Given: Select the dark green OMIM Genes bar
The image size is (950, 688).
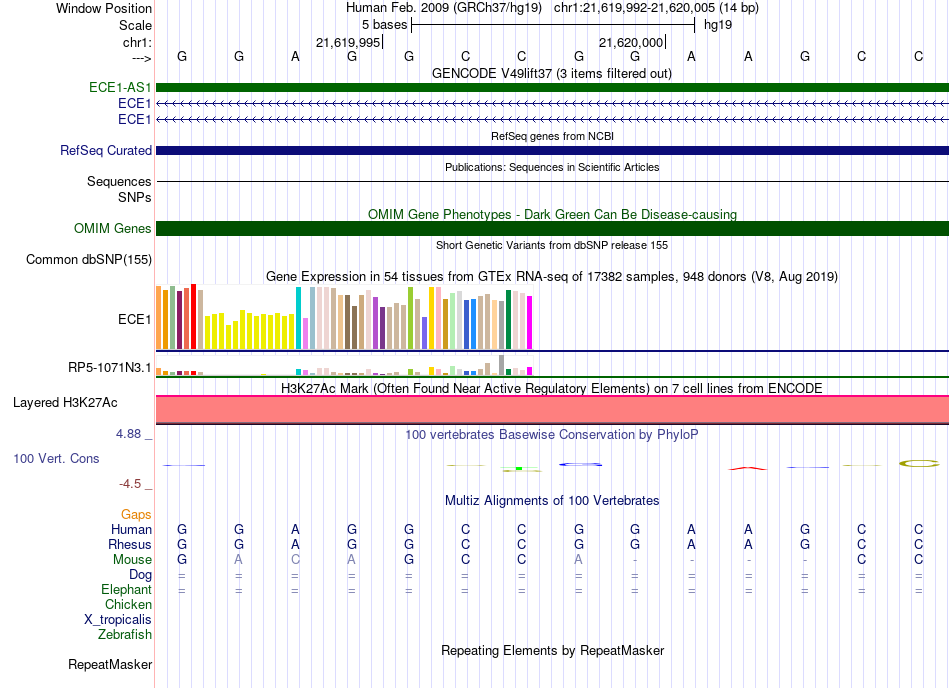Looking at the screenshot, I should 552,228.
